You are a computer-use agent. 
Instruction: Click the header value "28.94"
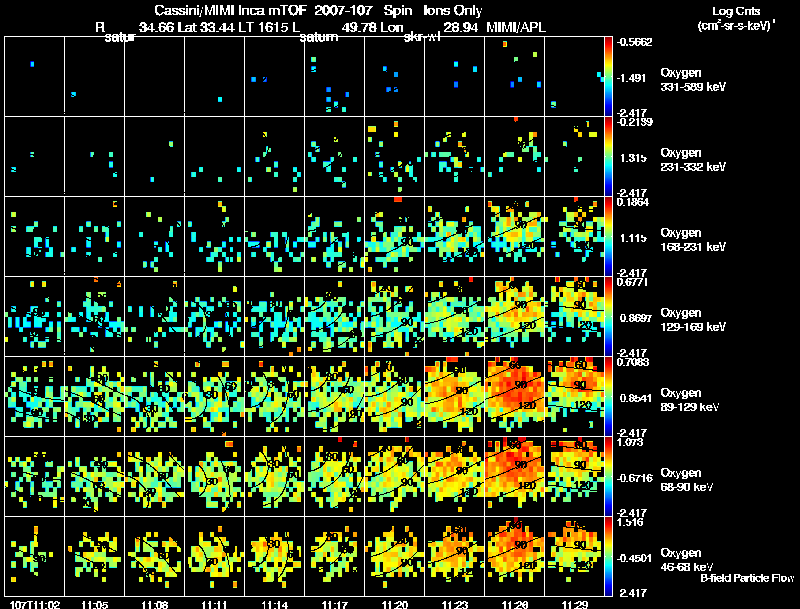point(460,27)
